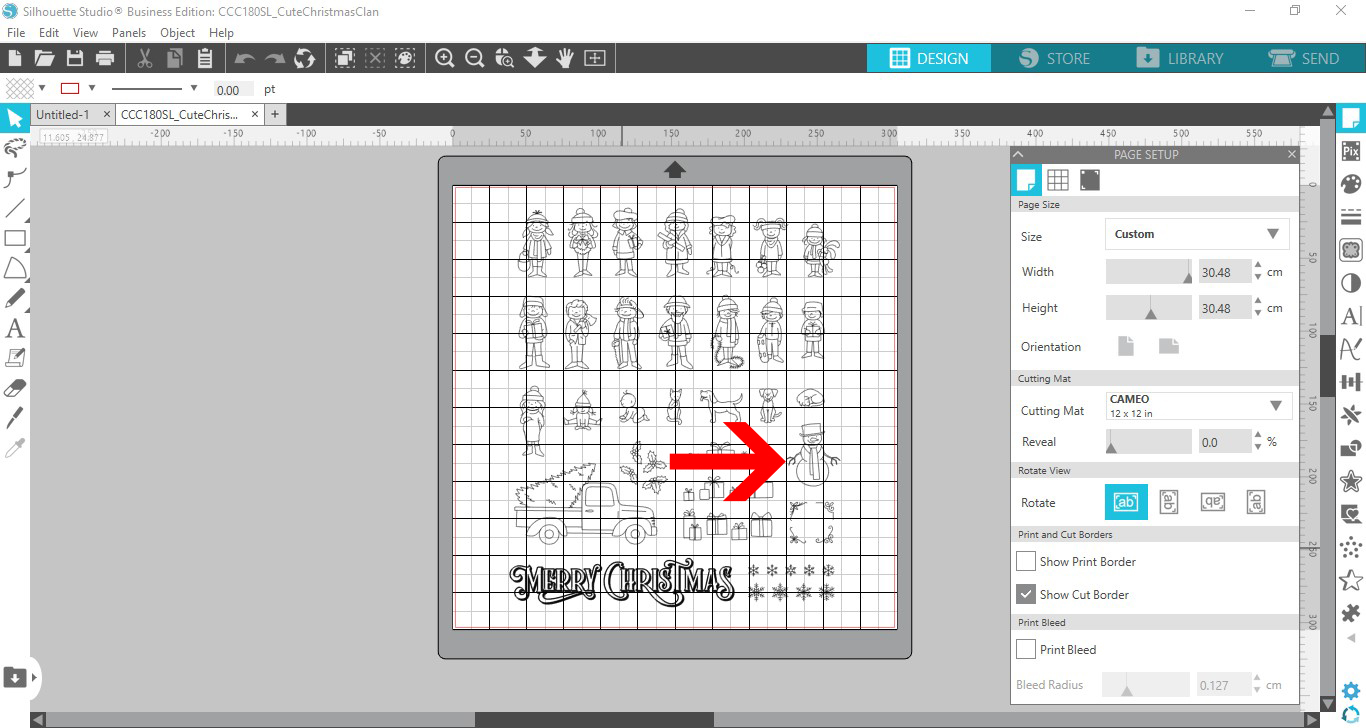This screenshot has width=1366, height=728.
Task: Open the Edit menu
Action: tap(49, 32)
